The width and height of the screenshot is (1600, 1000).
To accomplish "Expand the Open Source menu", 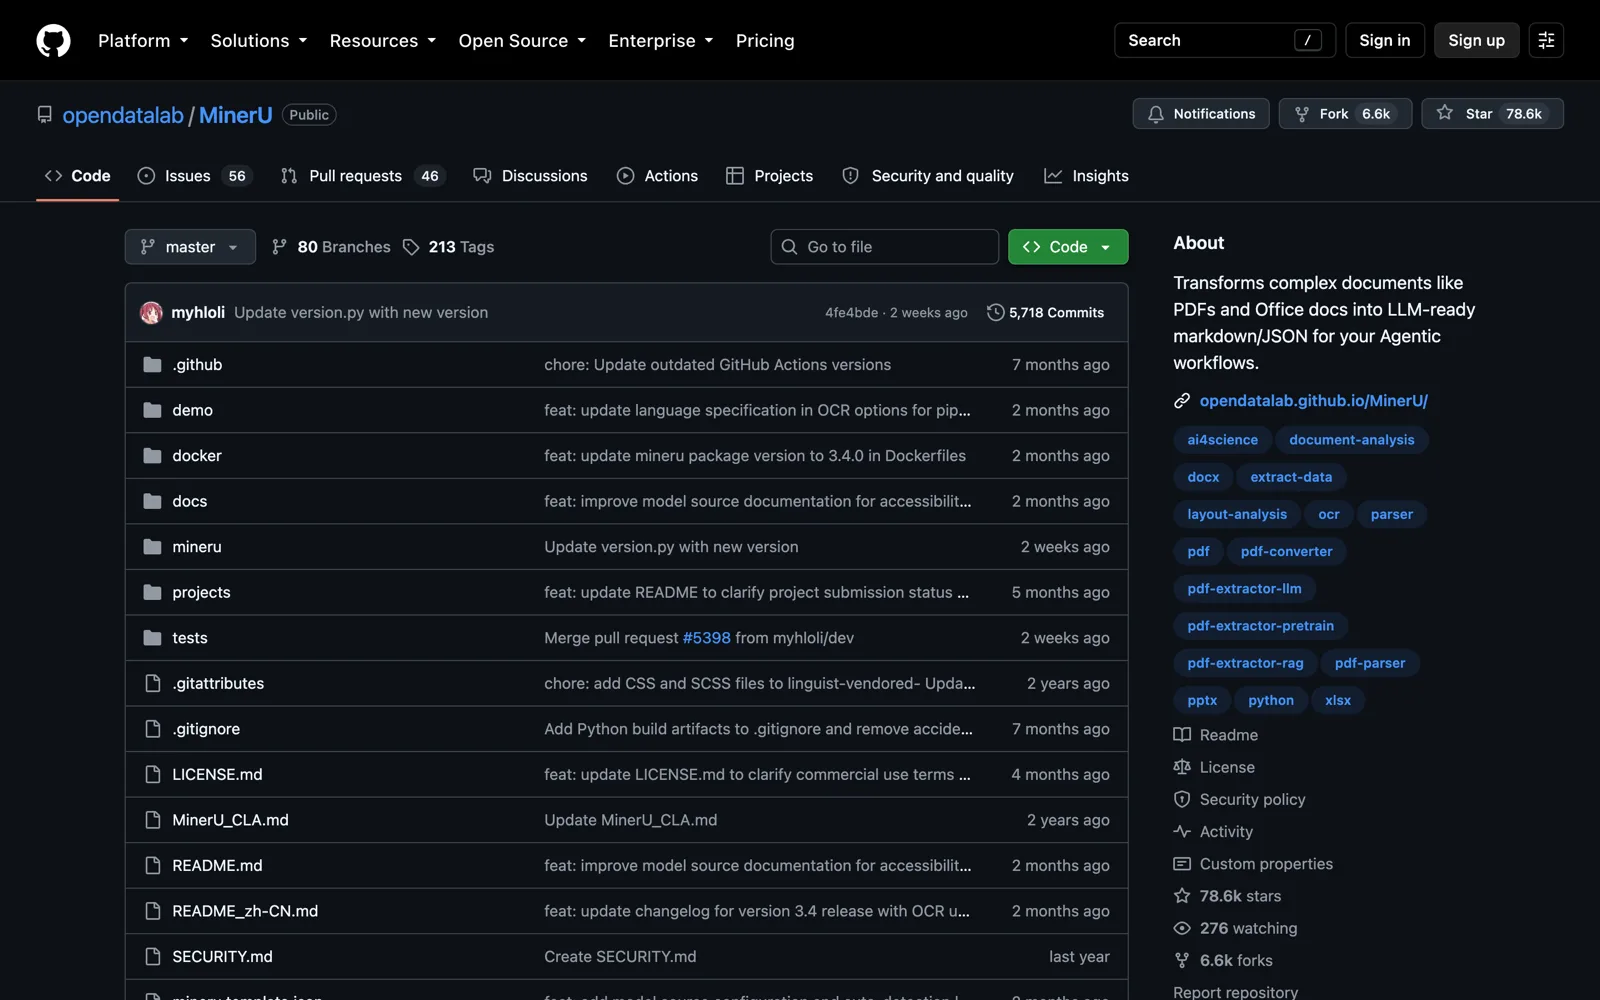I will [522, 41].
